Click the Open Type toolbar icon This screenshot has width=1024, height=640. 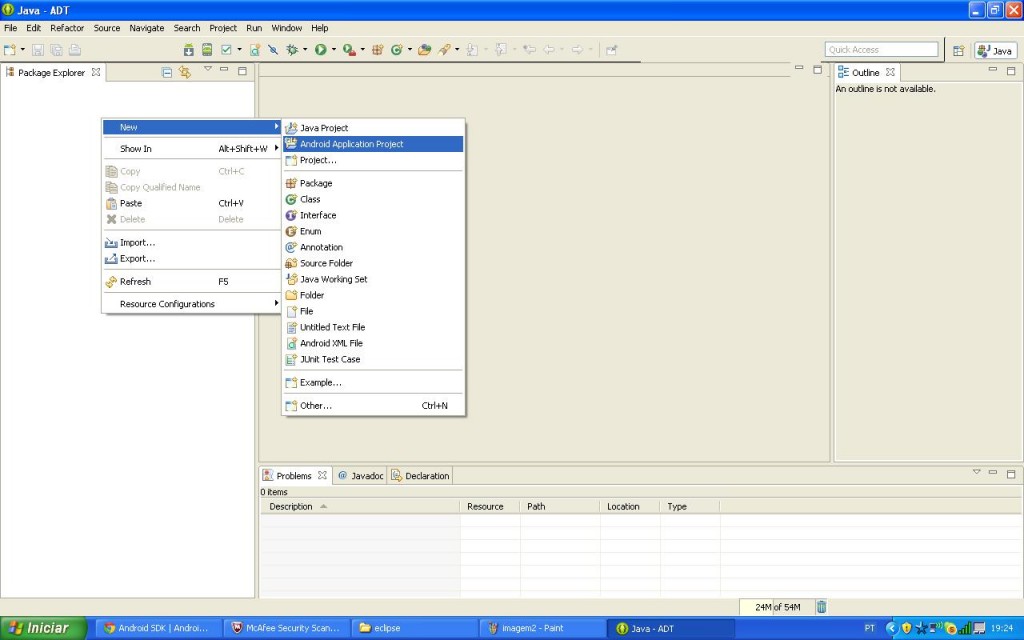tap(424, 50)
